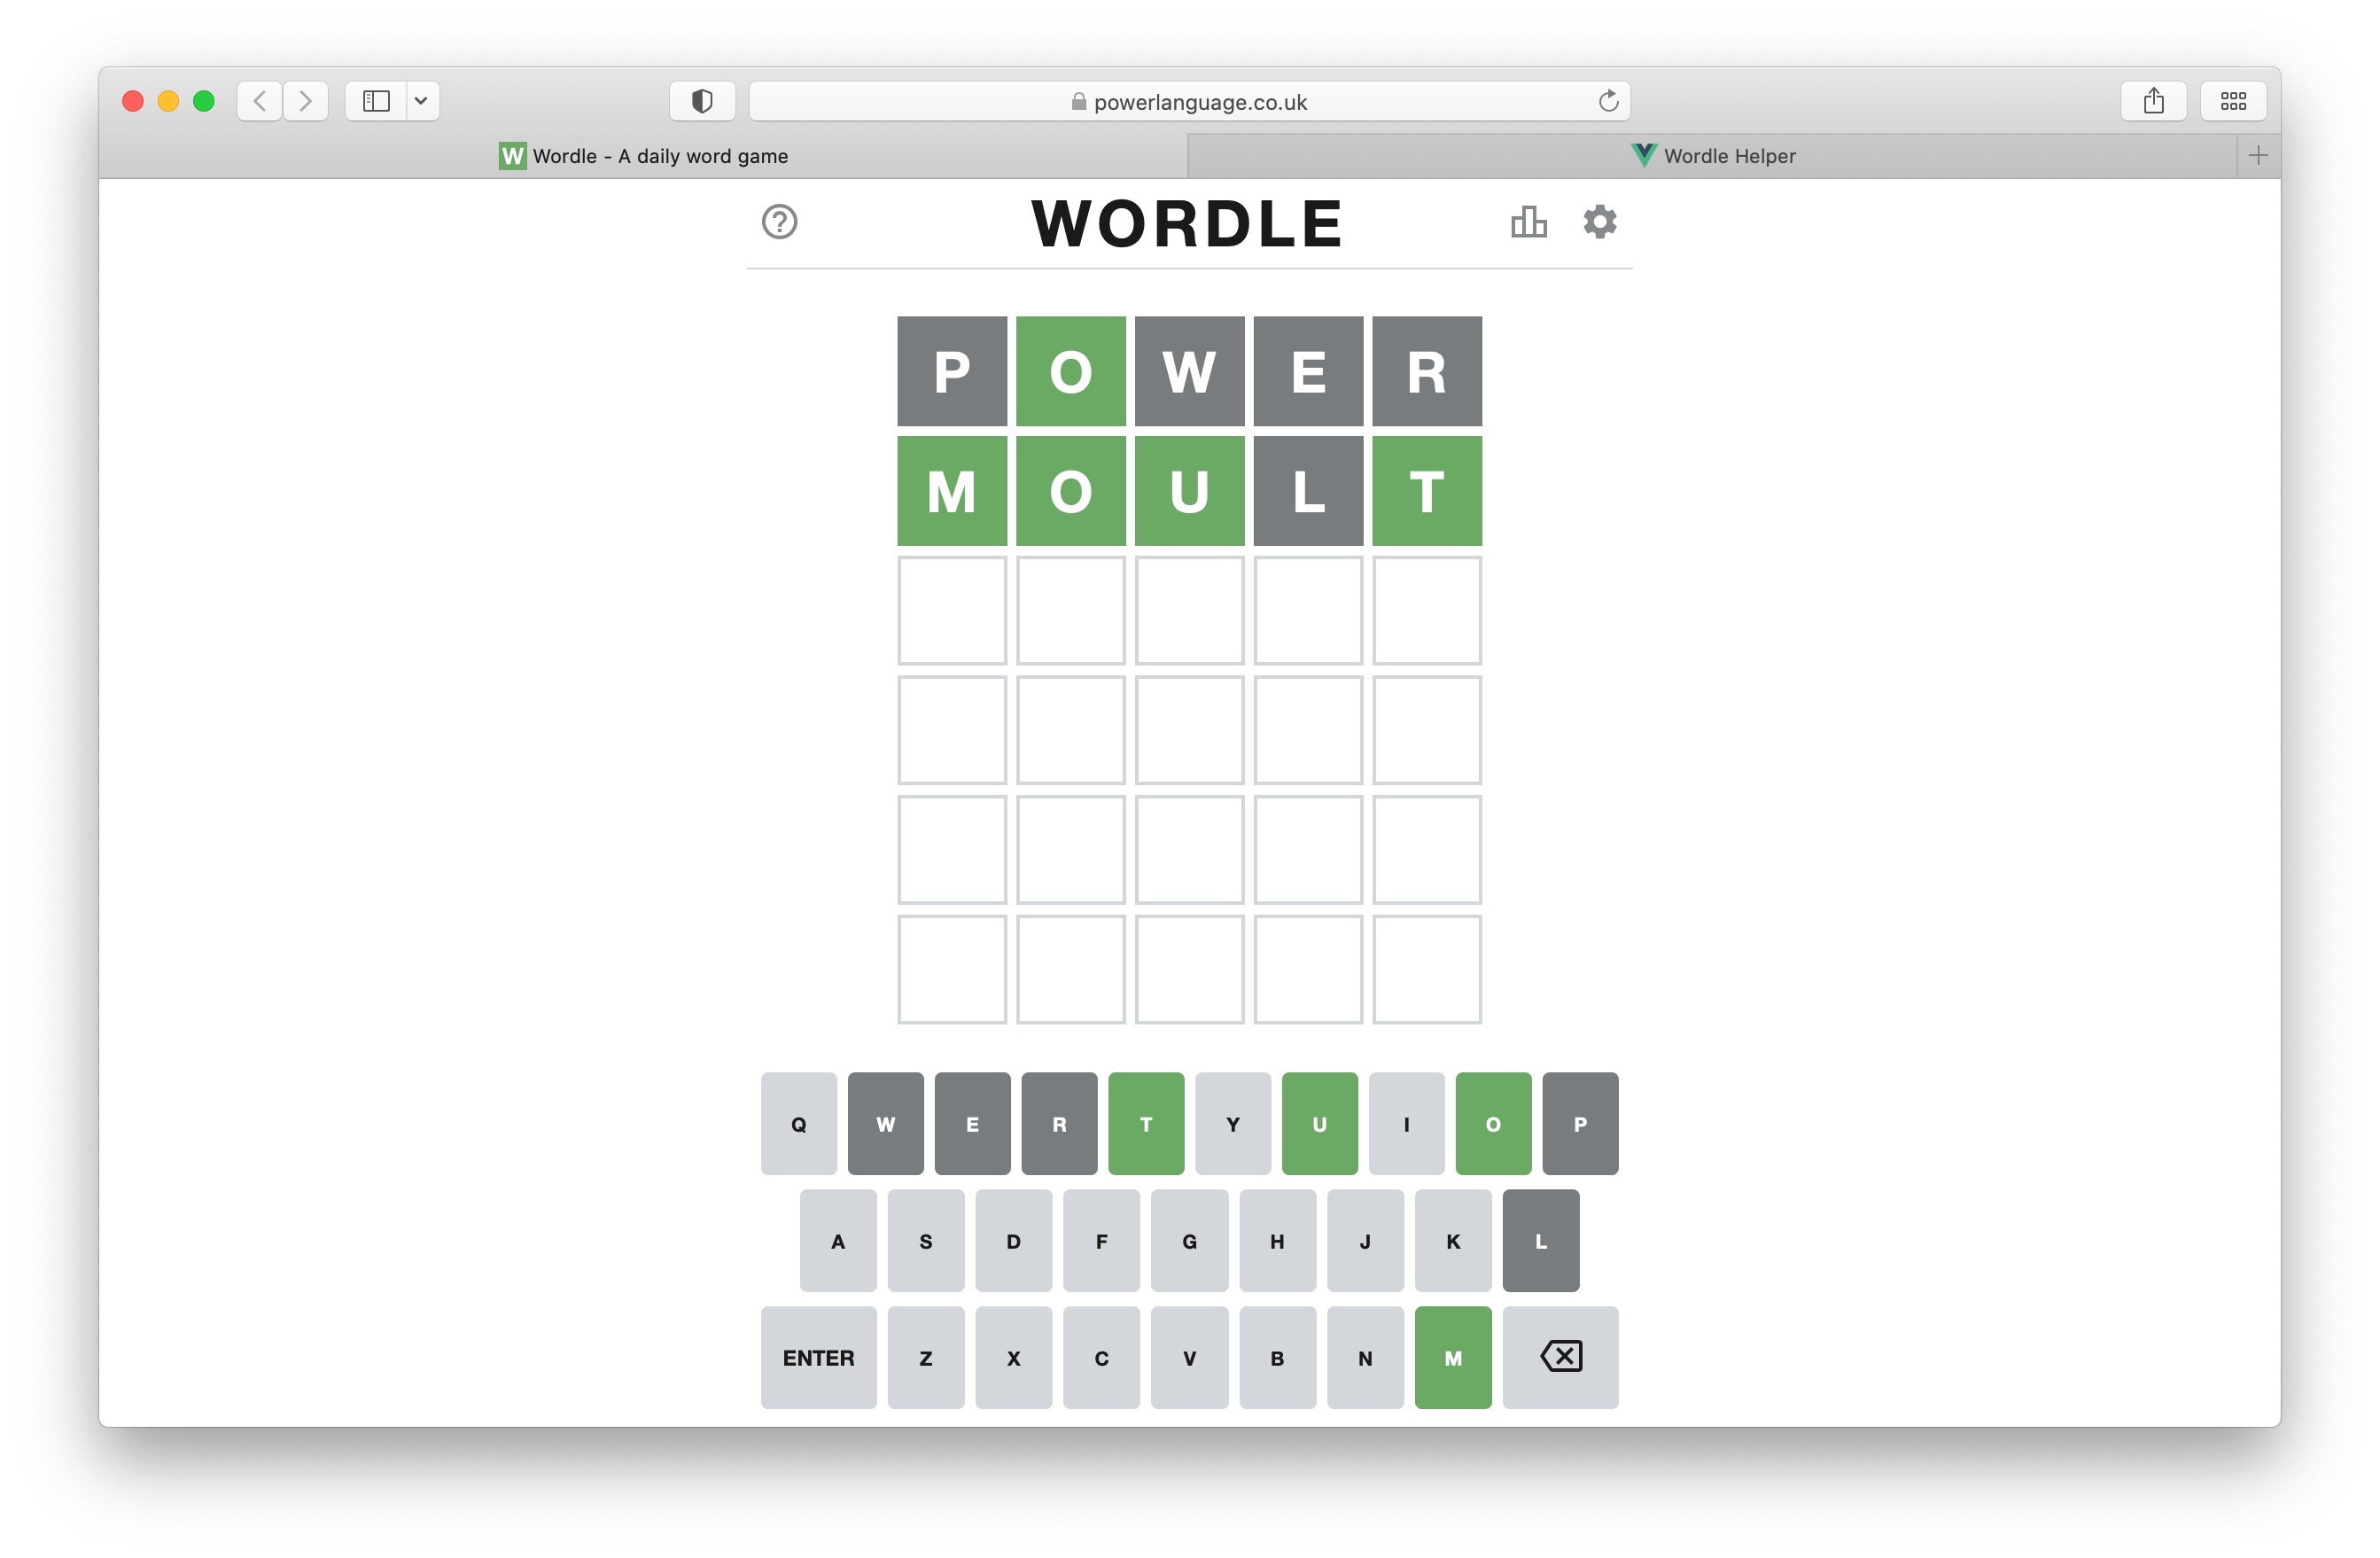
Task: Click the green T tile in MOULT row
Action: [x=1427, y=491]
